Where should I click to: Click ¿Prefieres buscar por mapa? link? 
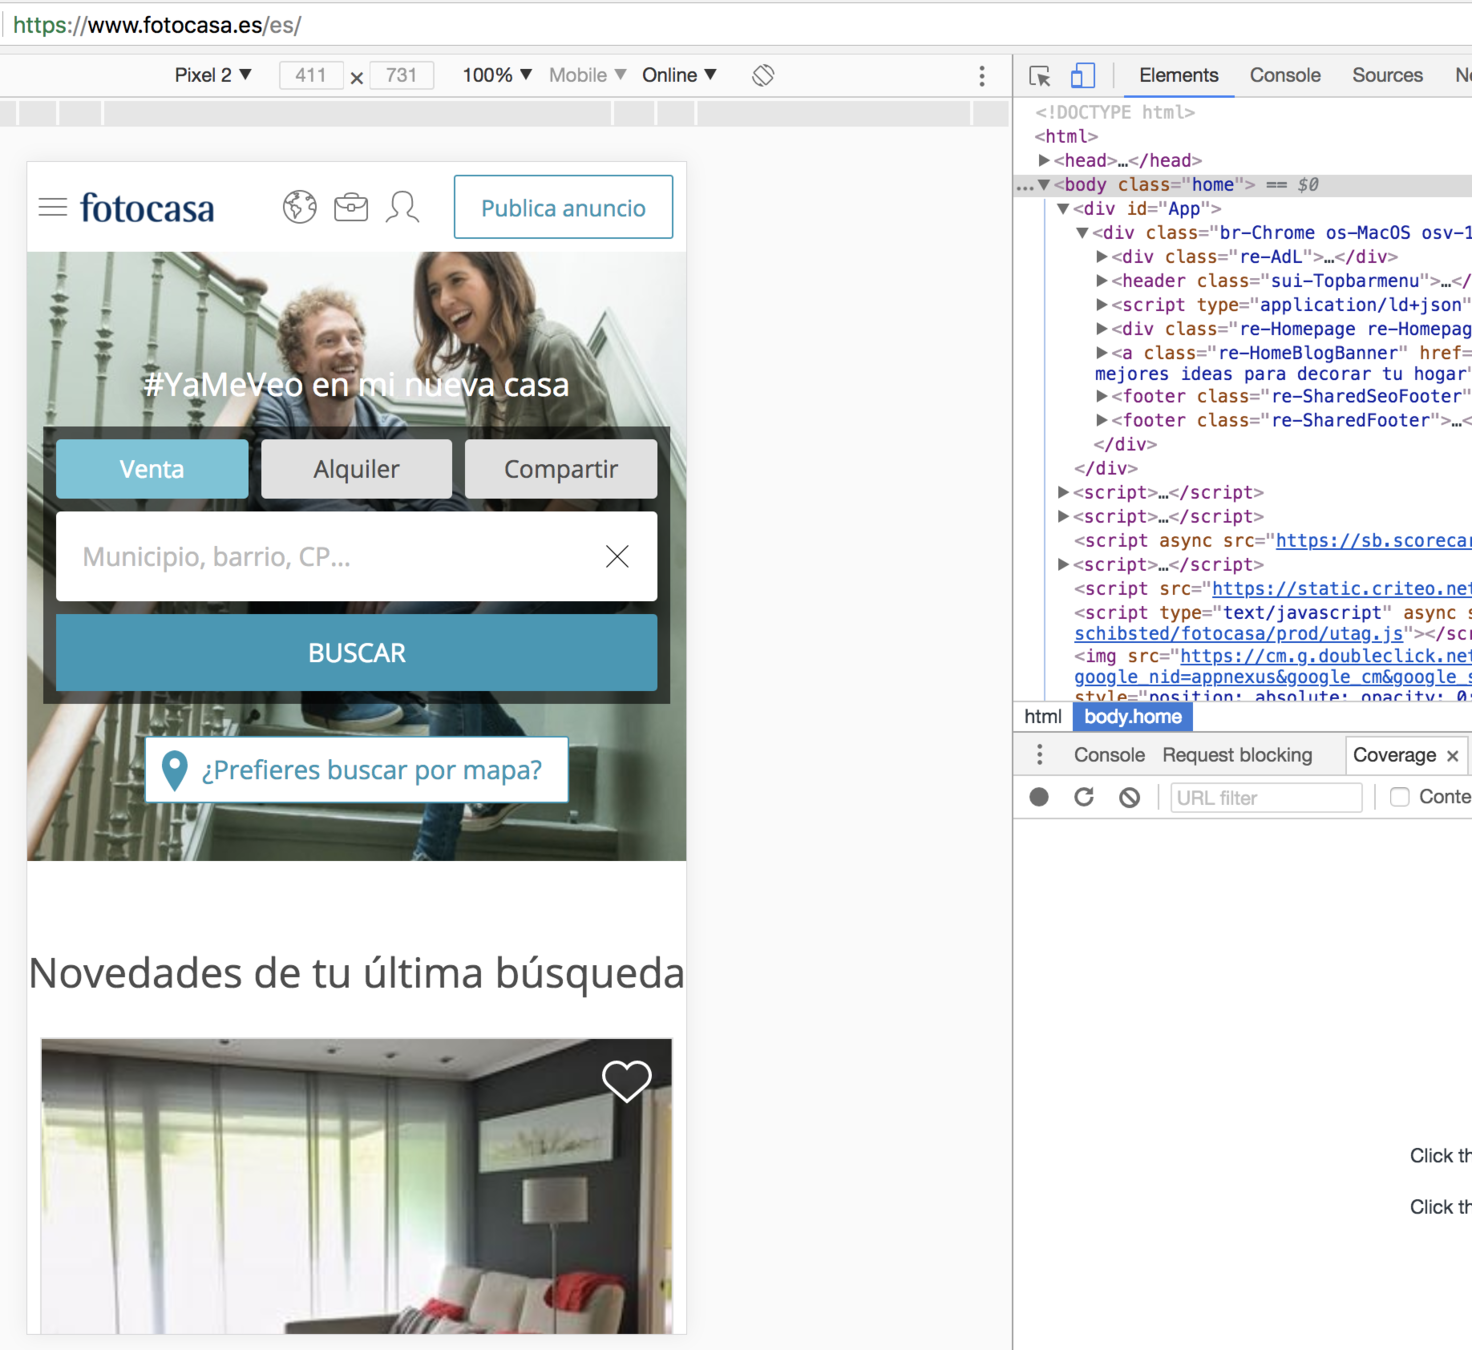click(357, 770)
